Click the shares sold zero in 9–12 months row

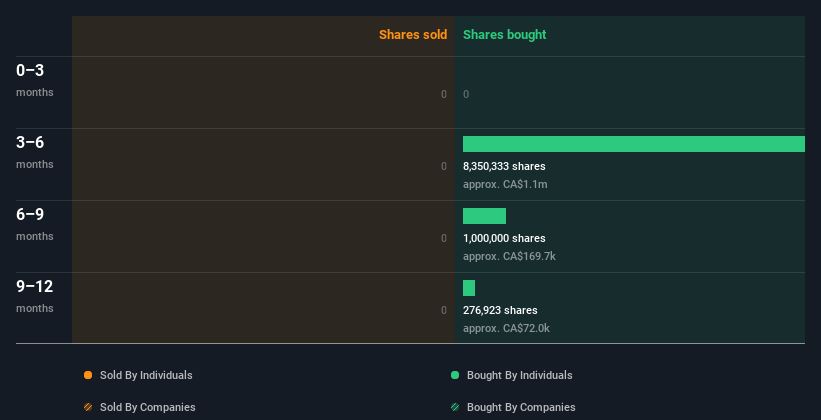pyautogui.click(x=444, y=311)
